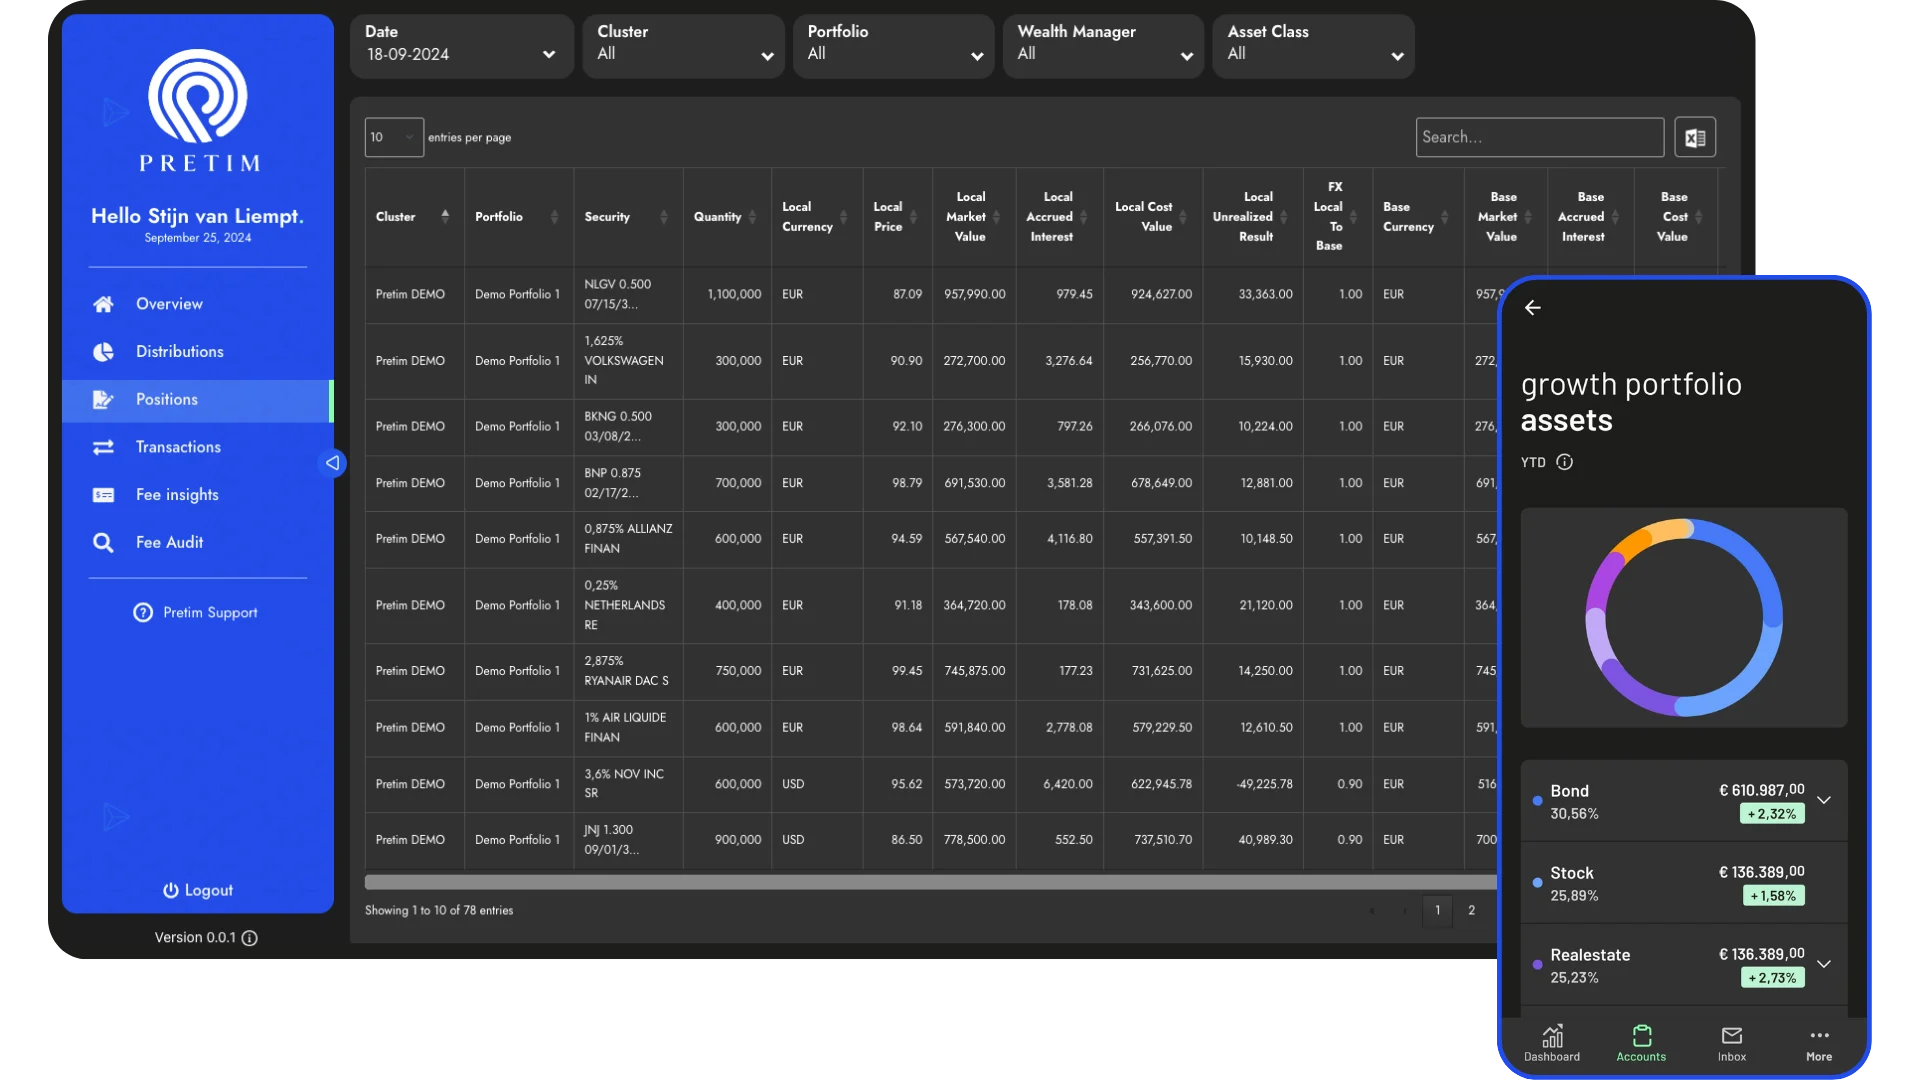Click the '-49,225.78' unrealized result value
Image resolution: width=1920 pixels, height=1080 pixels.
1264,784
